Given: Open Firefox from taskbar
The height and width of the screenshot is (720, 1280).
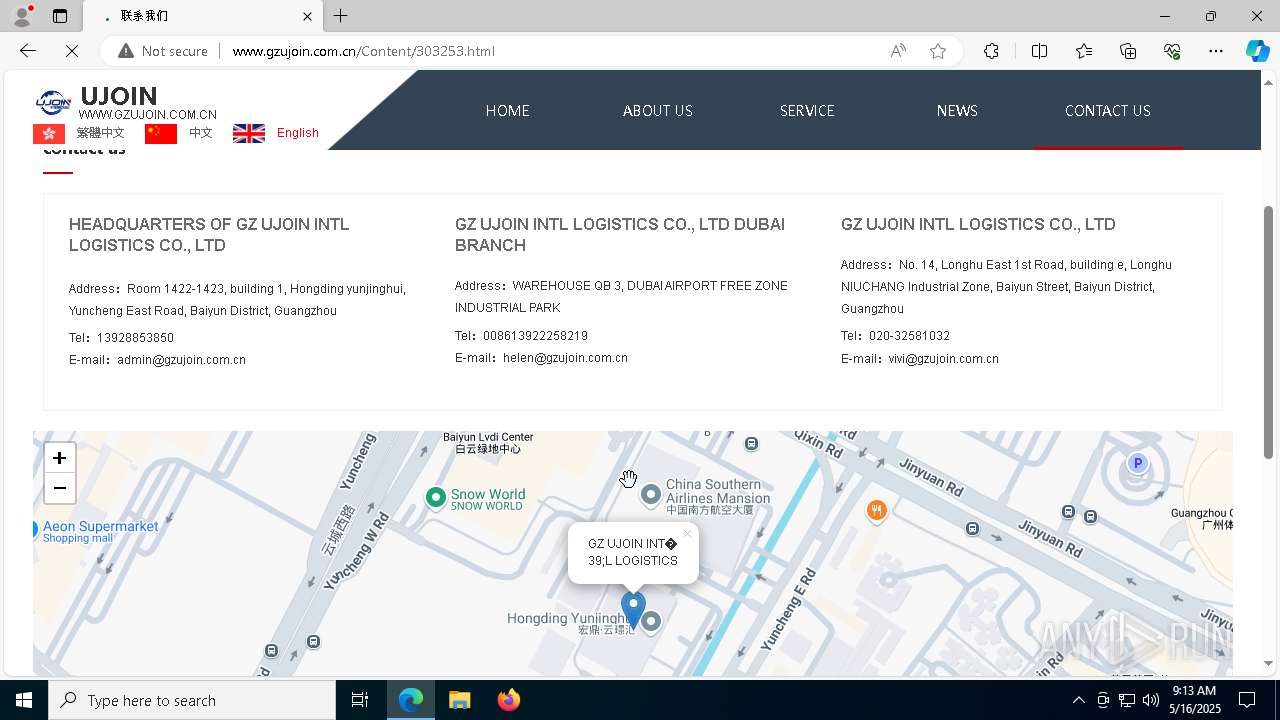Looking at the screenshot, I should coord(509,700).
